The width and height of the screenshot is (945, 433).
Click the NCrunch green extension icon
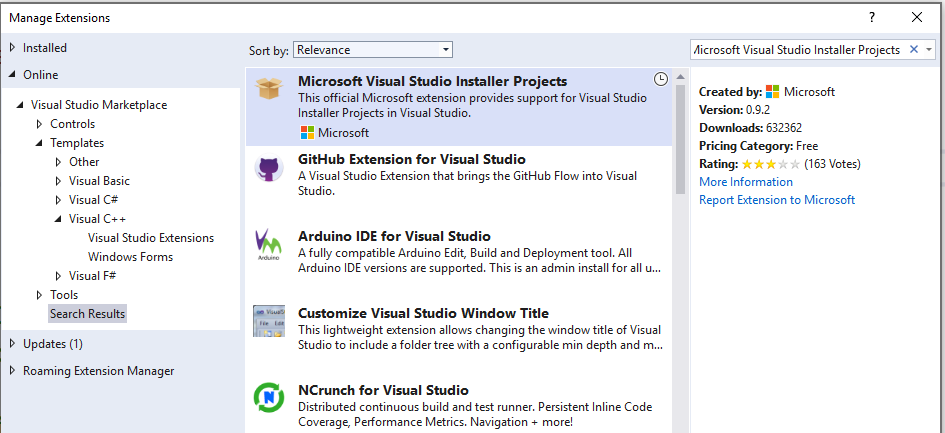[x=269, y=399]
